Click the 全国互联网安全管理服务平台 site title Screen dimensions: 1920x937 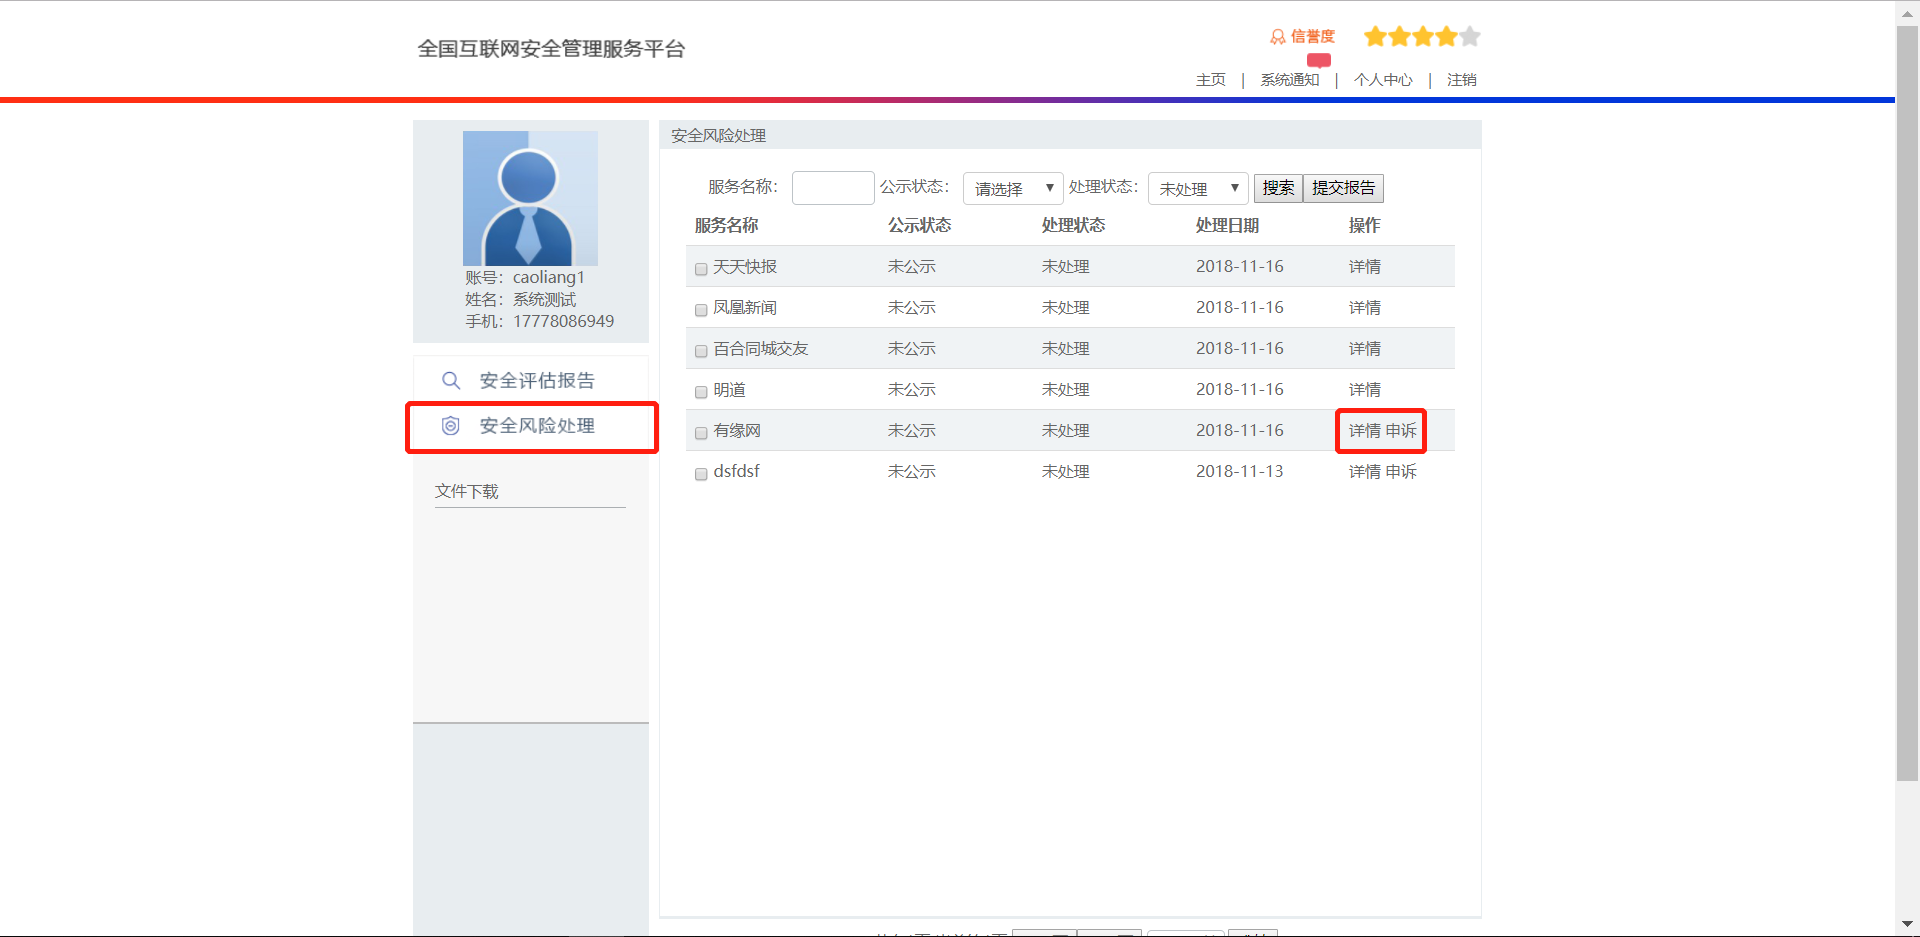[551, 49]
